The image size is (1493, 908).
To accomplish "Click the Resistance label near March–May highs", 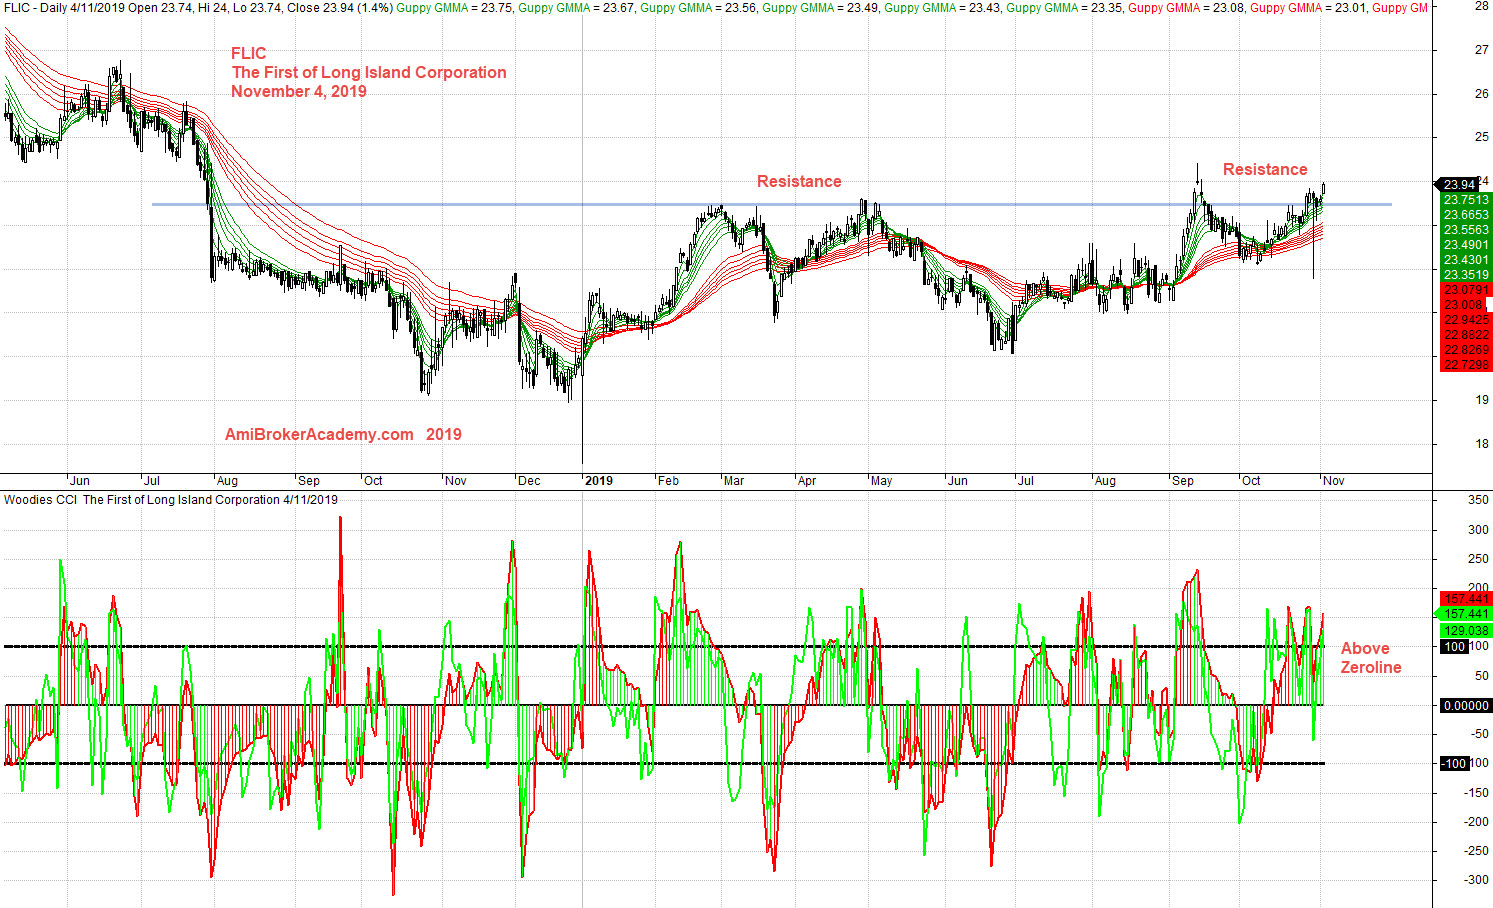I will pos(799,181).
